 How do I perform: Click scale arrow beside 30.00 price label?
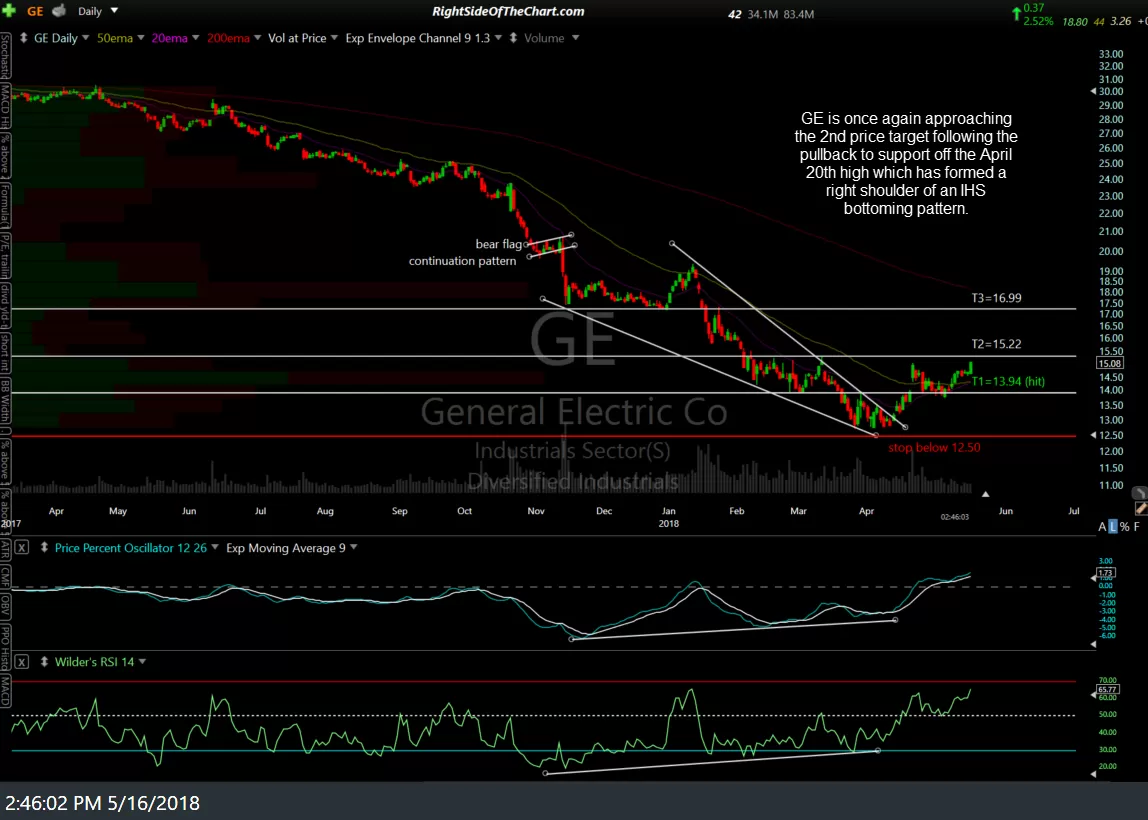(x=1093, y=92)
